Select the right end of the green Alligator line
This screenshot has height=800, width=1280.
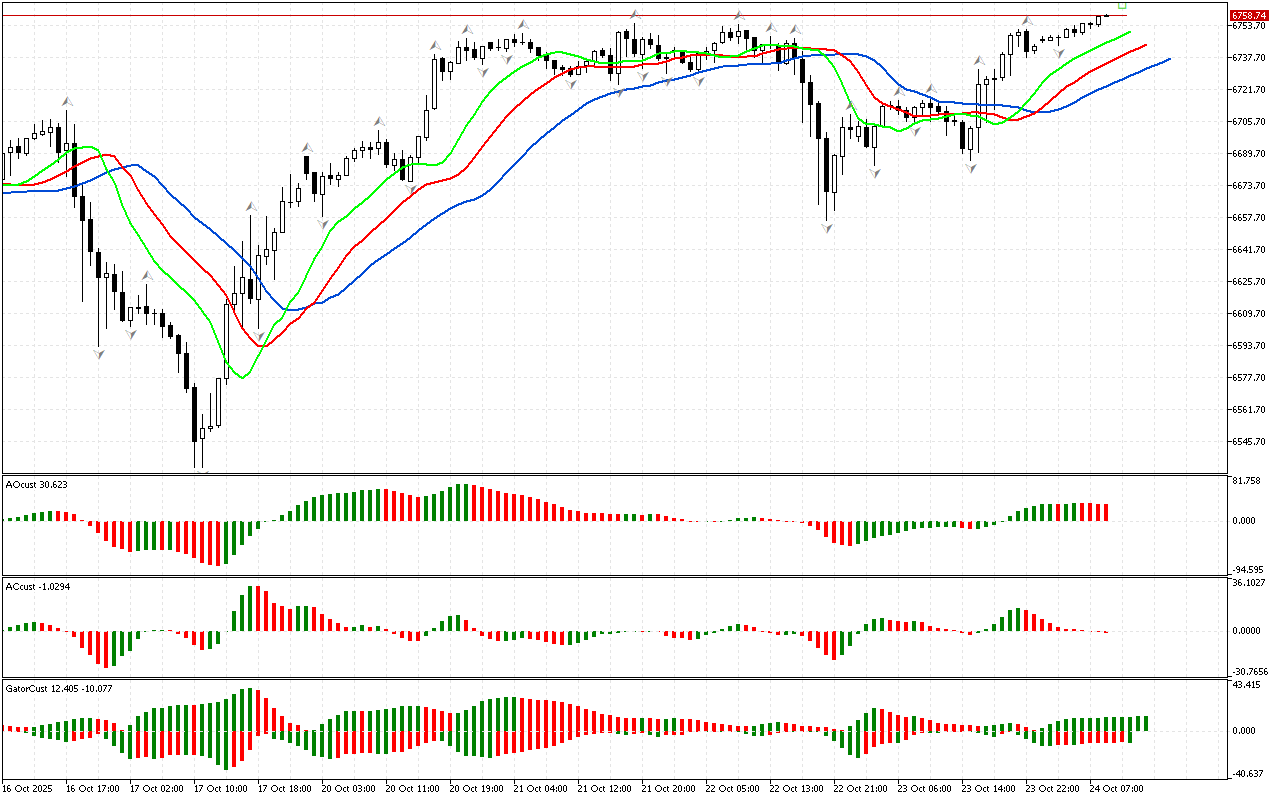(x=1129, y=32)
